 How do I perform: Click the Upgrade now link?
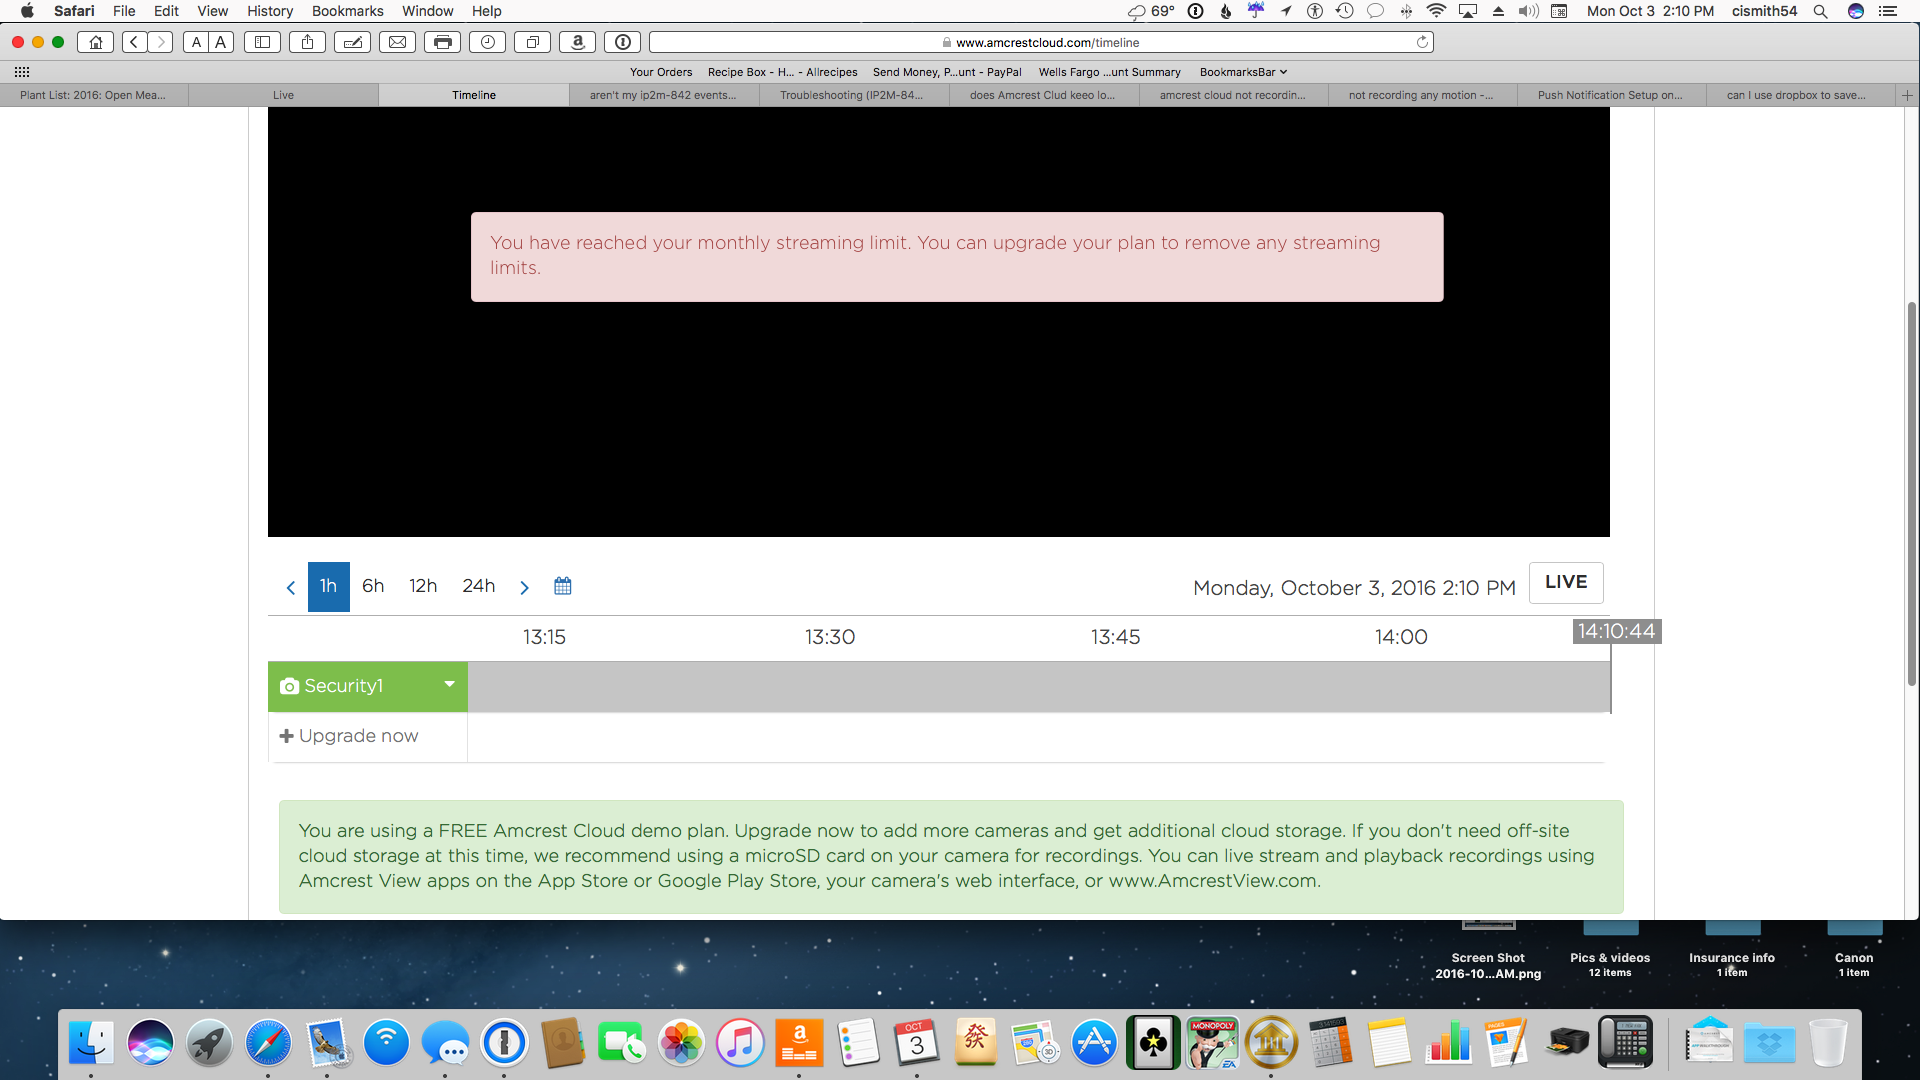[x=349, y=736]
